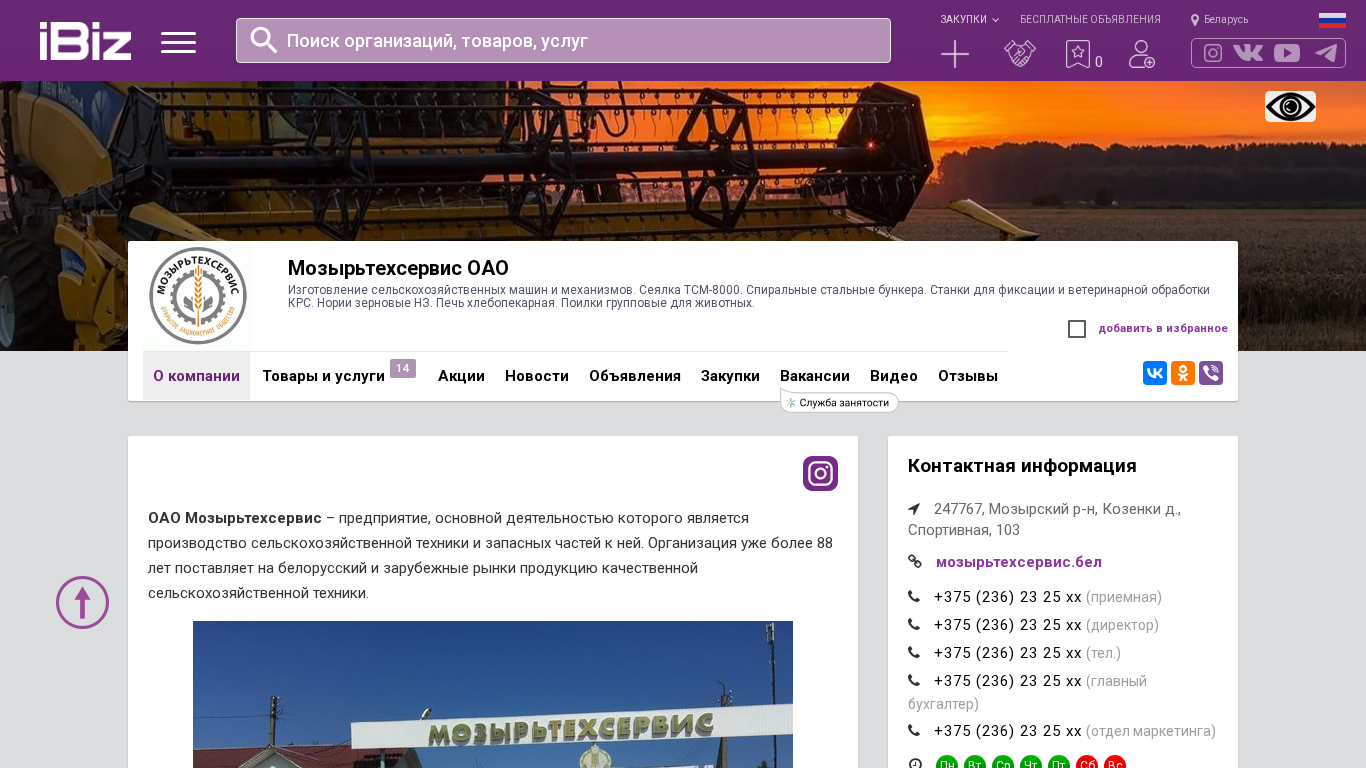The width and height of the screenshot is (1366, 768).
Task: Switch to the Акции tab
Action: [461, 376]
